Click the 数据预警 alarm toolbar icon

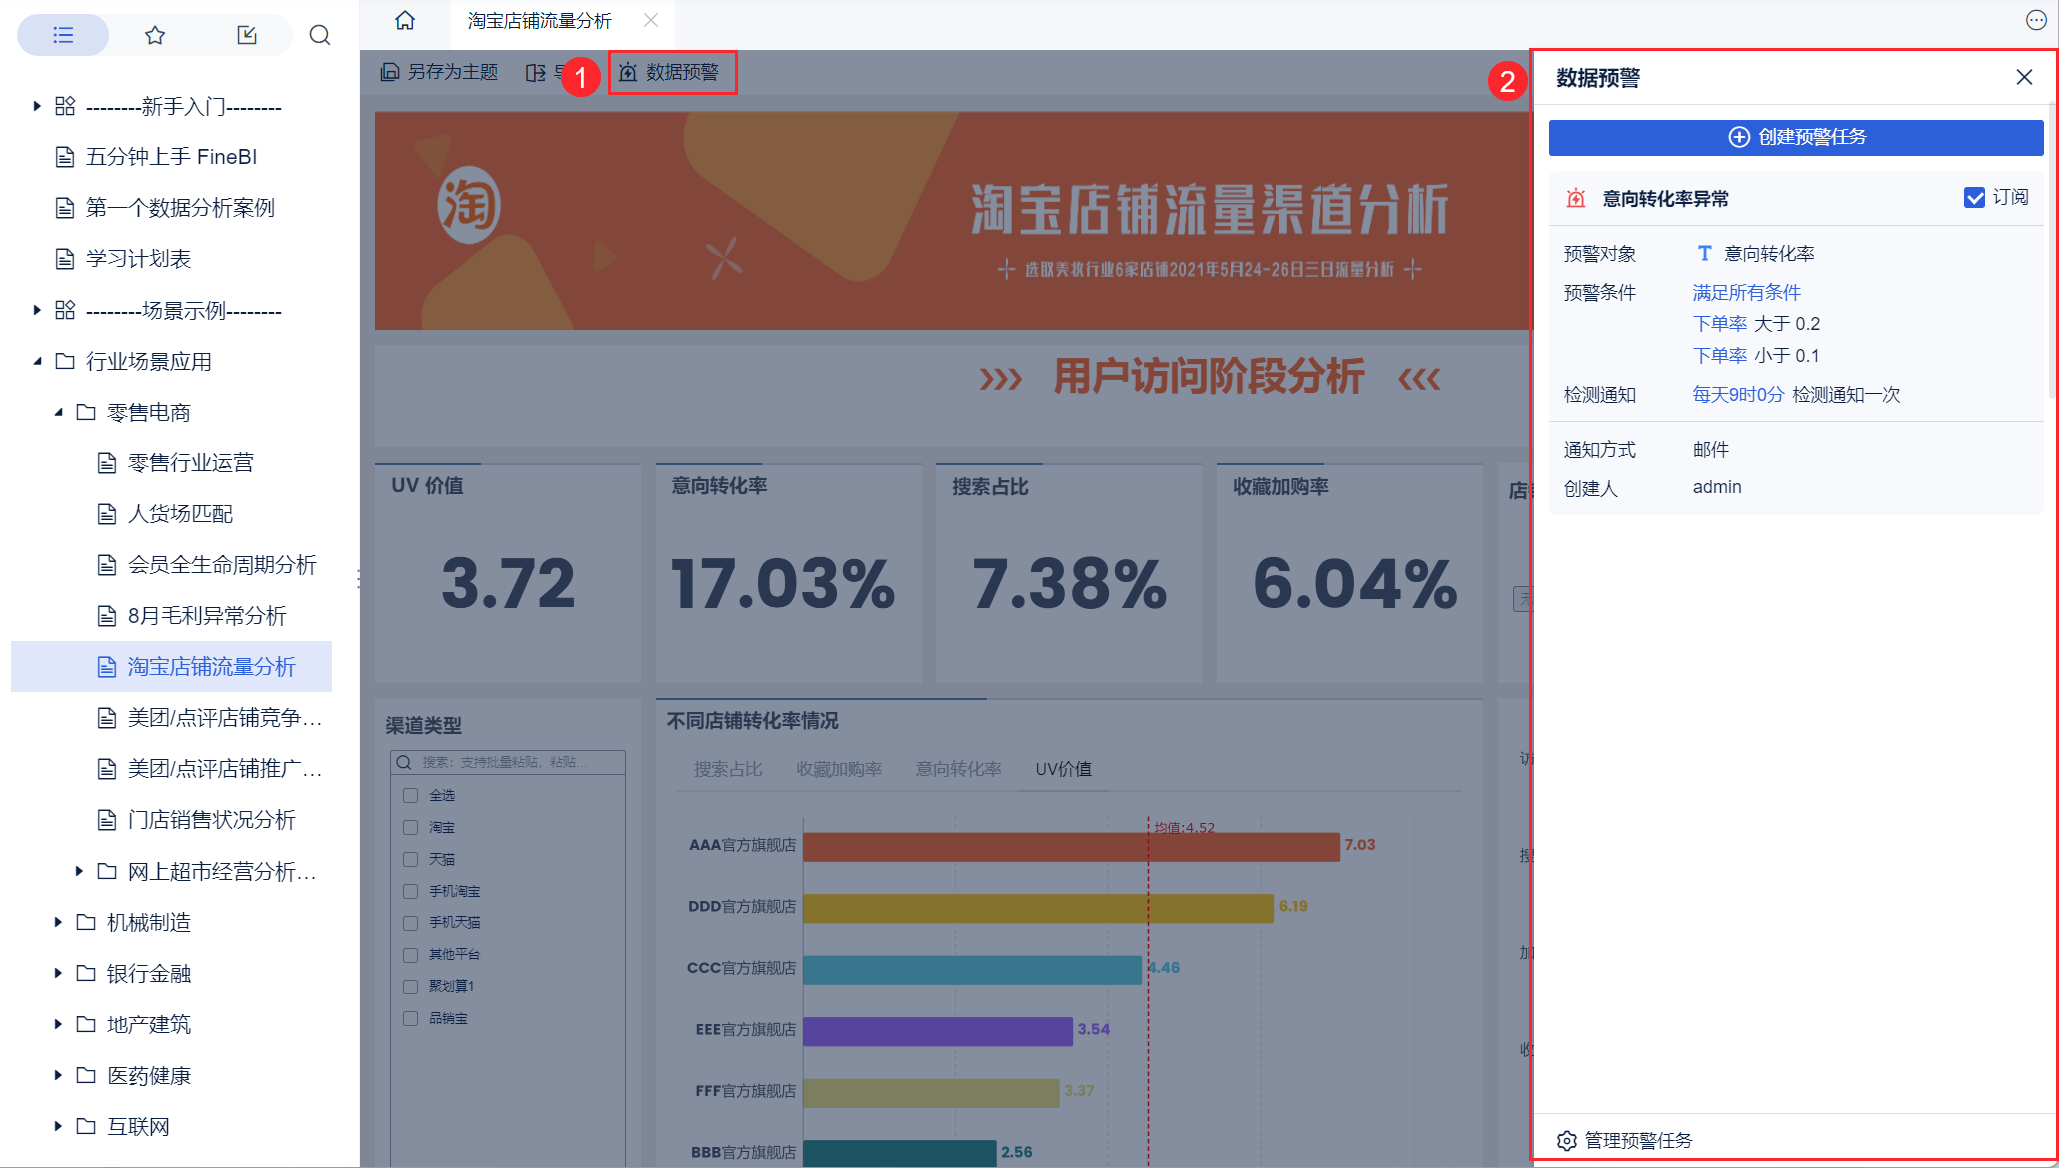coord(628,72)
